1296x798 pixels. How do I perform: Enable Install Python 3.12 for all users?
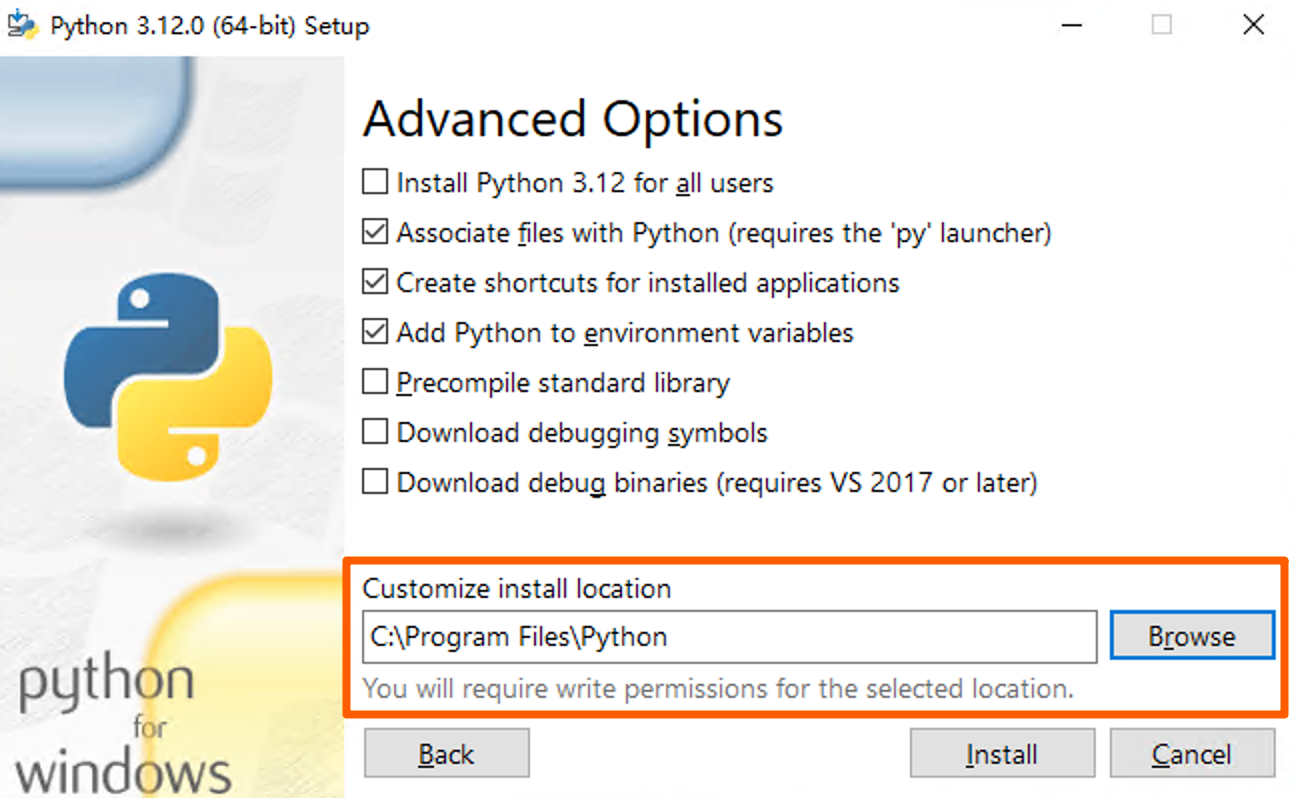(375, 183)
